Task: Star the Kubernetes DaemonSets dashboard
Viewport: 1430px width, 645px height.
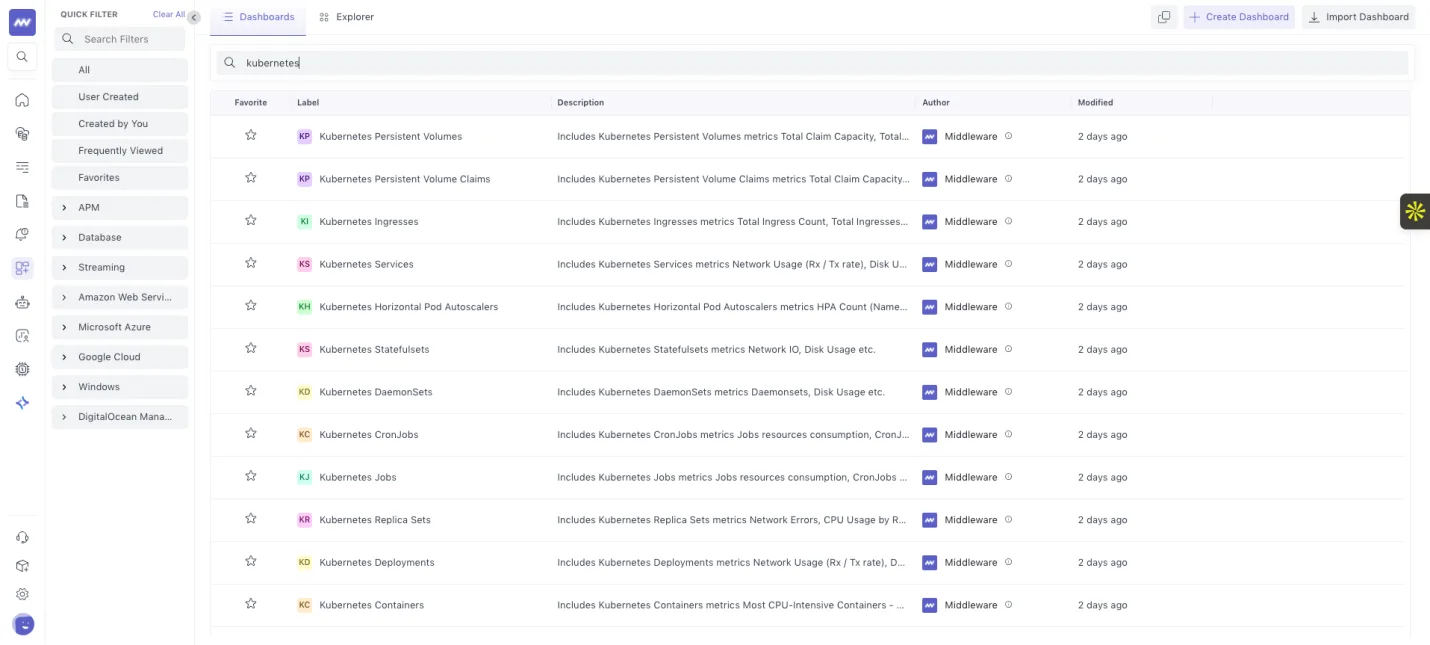Action: 251,391
